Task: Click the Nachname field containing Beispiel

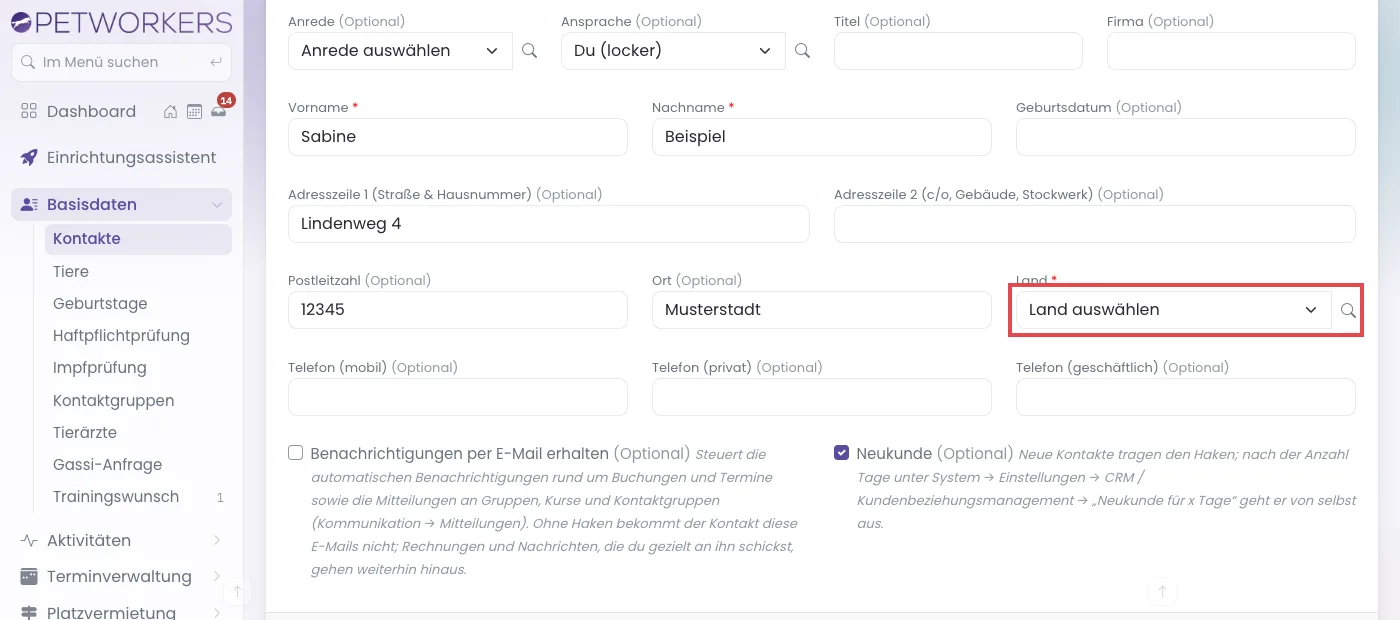Action: coord(822,137)
